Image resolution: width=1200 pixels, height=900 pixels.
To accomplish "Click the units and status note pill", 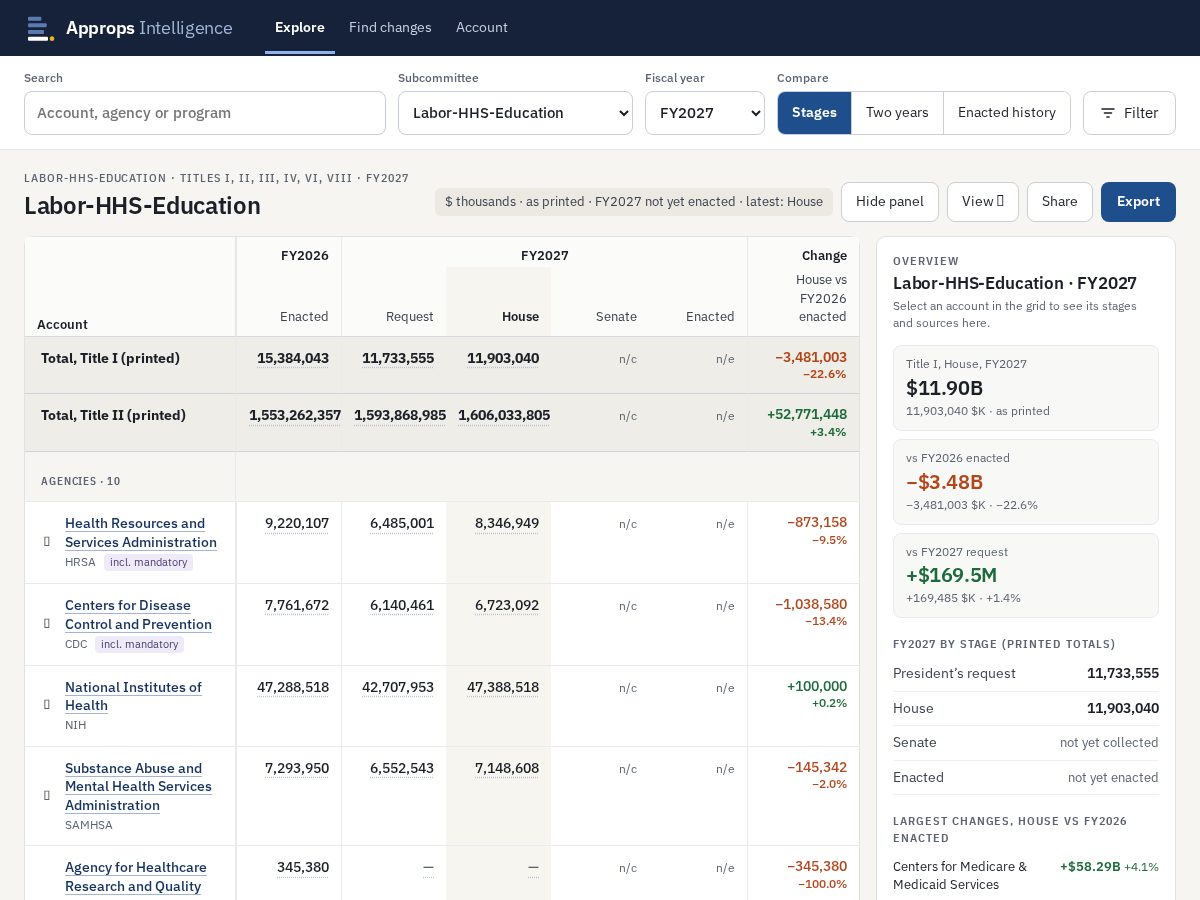I will pos(634,202).
